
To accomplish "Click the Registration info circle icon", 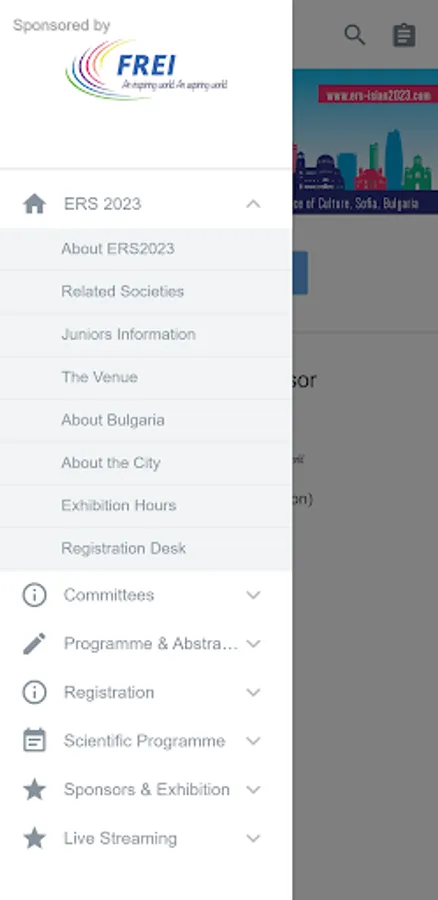I will pos(34,692).
